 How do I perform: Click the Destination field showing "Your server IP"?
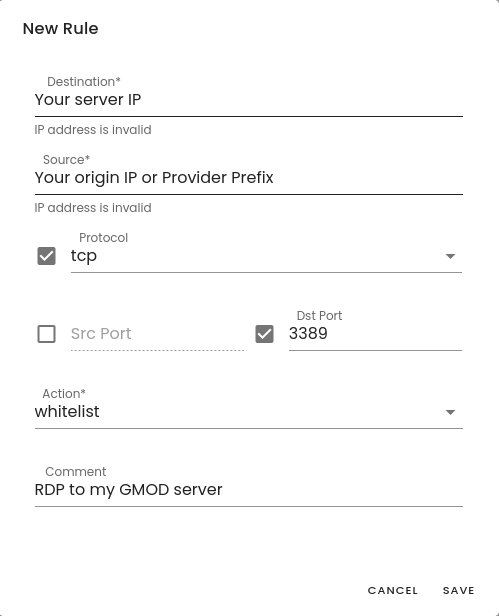pos(248,99)
